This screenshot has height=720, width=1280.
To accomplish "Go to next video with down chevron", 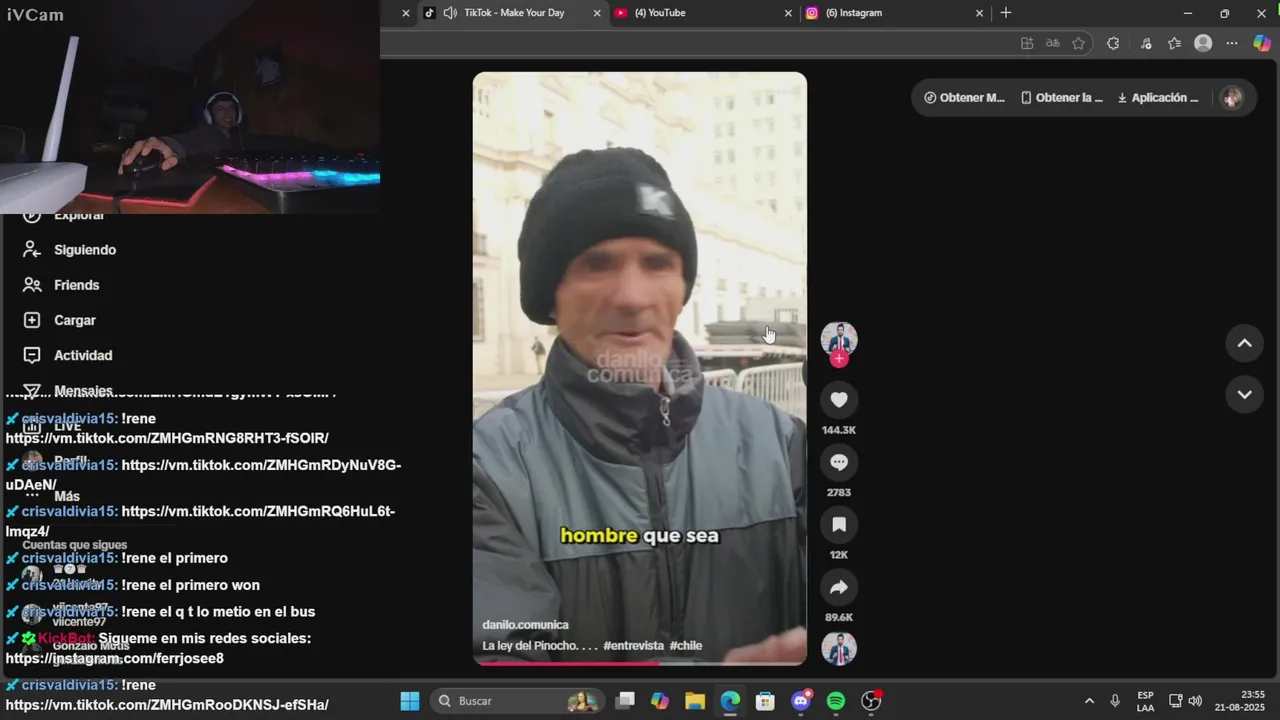I will pyautogui.click(x=1244, y=394).
